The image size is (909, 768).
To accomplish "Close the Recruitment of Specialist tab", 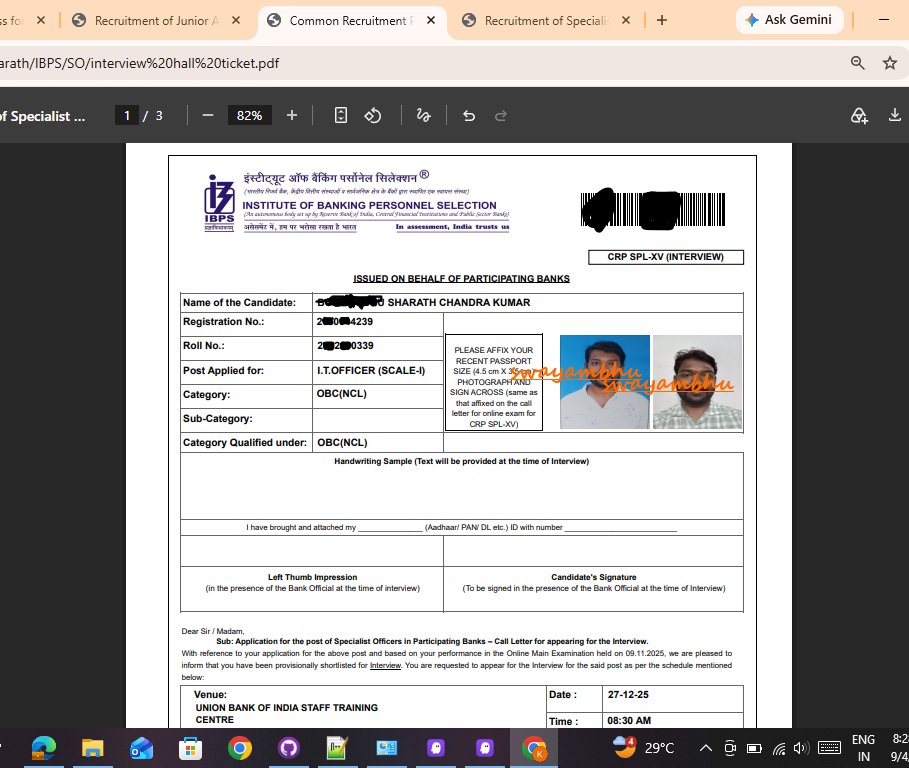I will (626, 20).
